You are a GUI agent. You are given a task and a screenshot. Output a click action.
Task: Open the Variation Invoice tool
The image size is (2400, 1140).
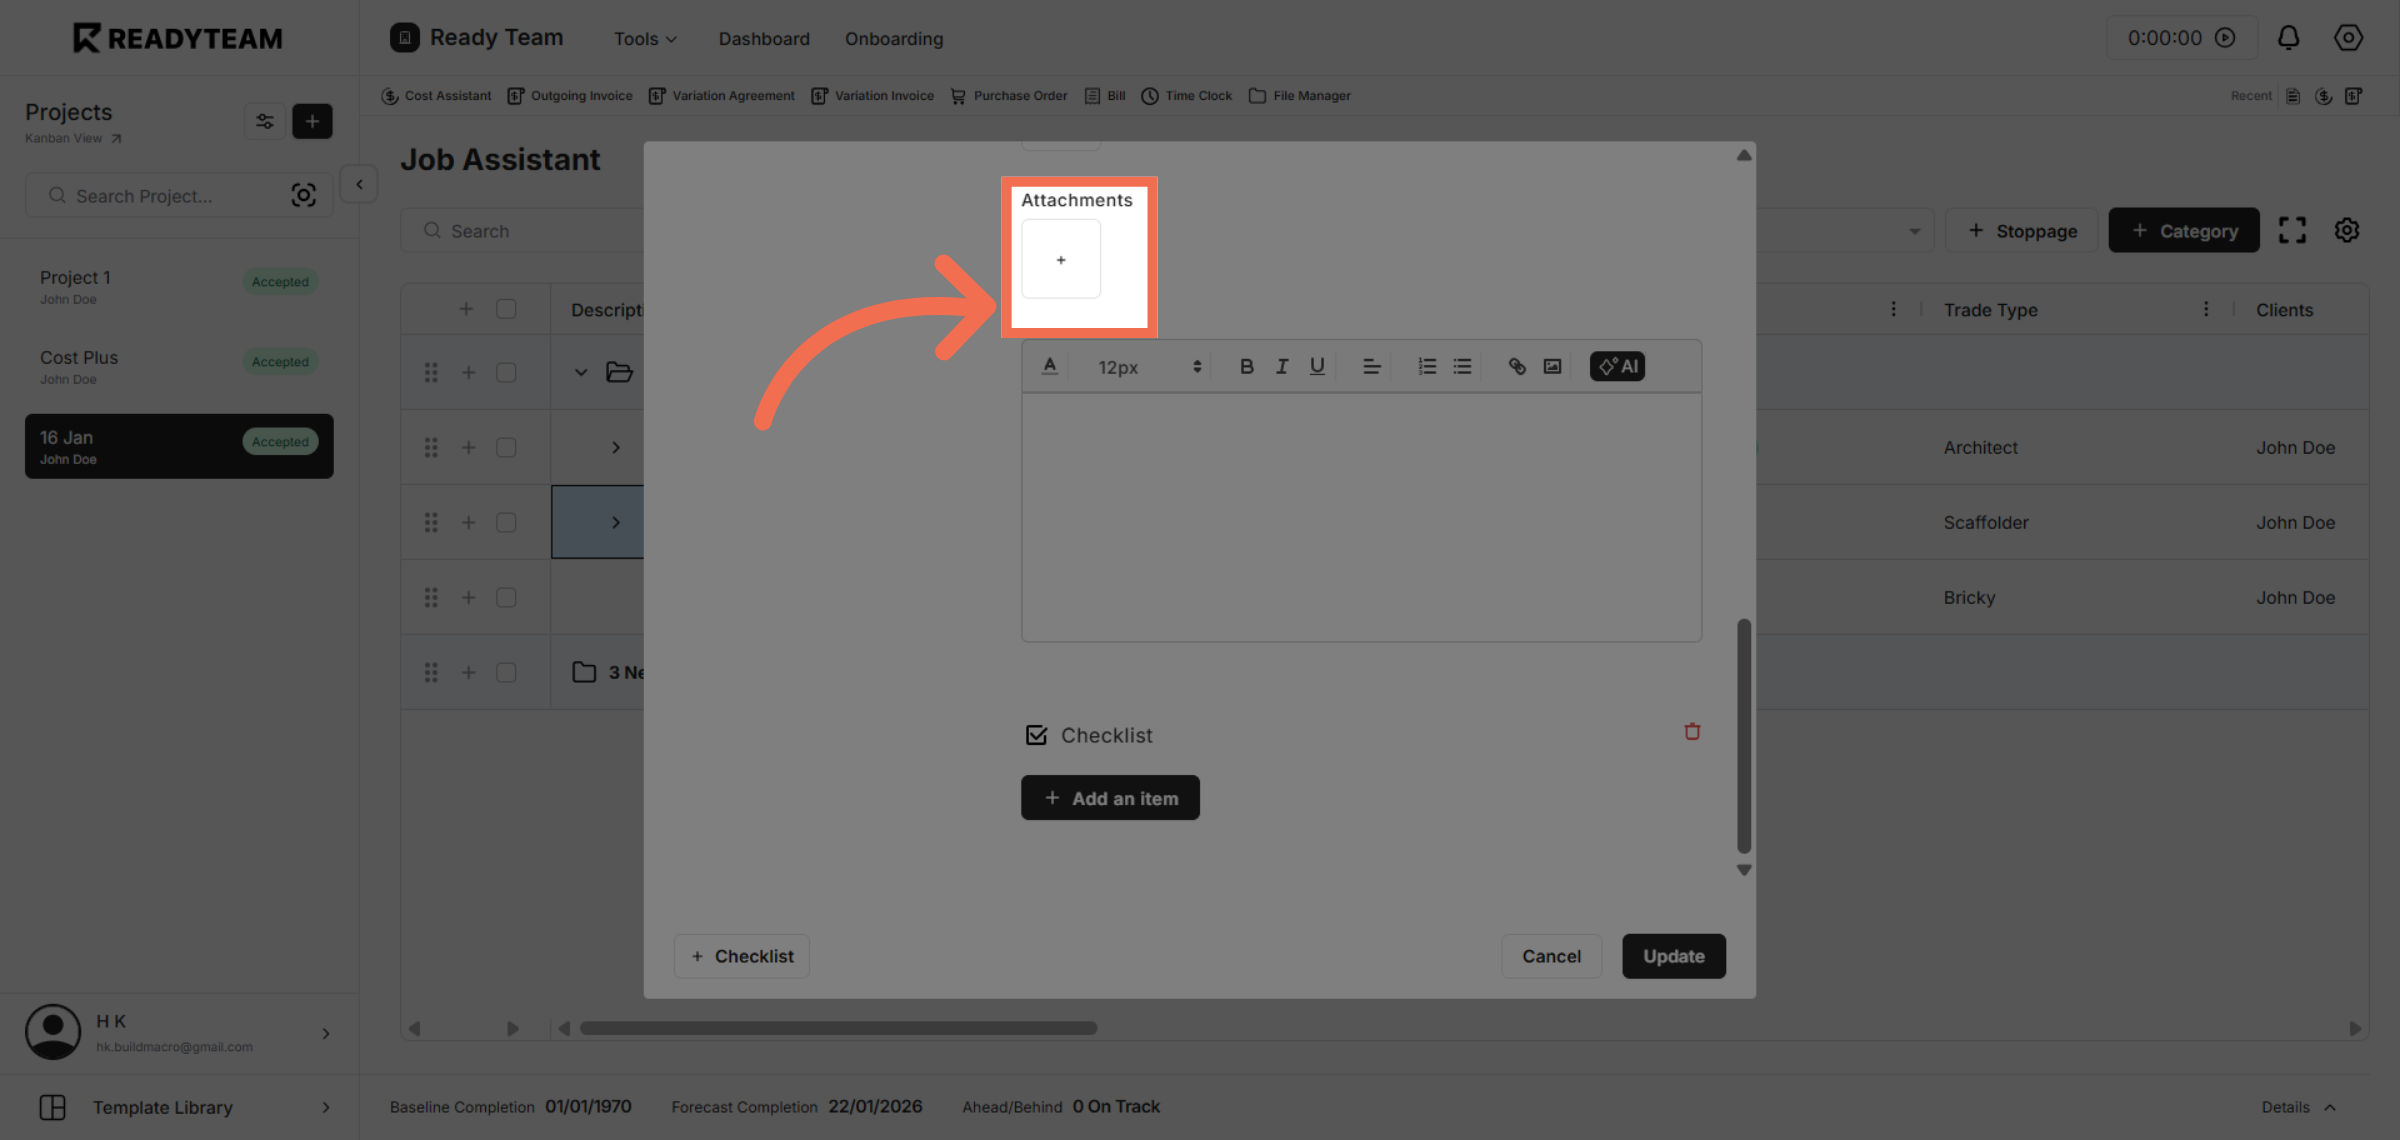(871, 95)
